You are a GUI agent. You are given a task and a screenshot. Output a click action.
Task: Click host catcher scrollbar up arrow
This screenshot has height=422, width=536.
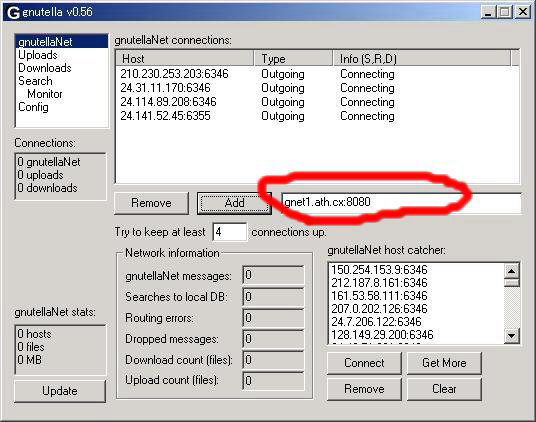(x=511, y=271)
